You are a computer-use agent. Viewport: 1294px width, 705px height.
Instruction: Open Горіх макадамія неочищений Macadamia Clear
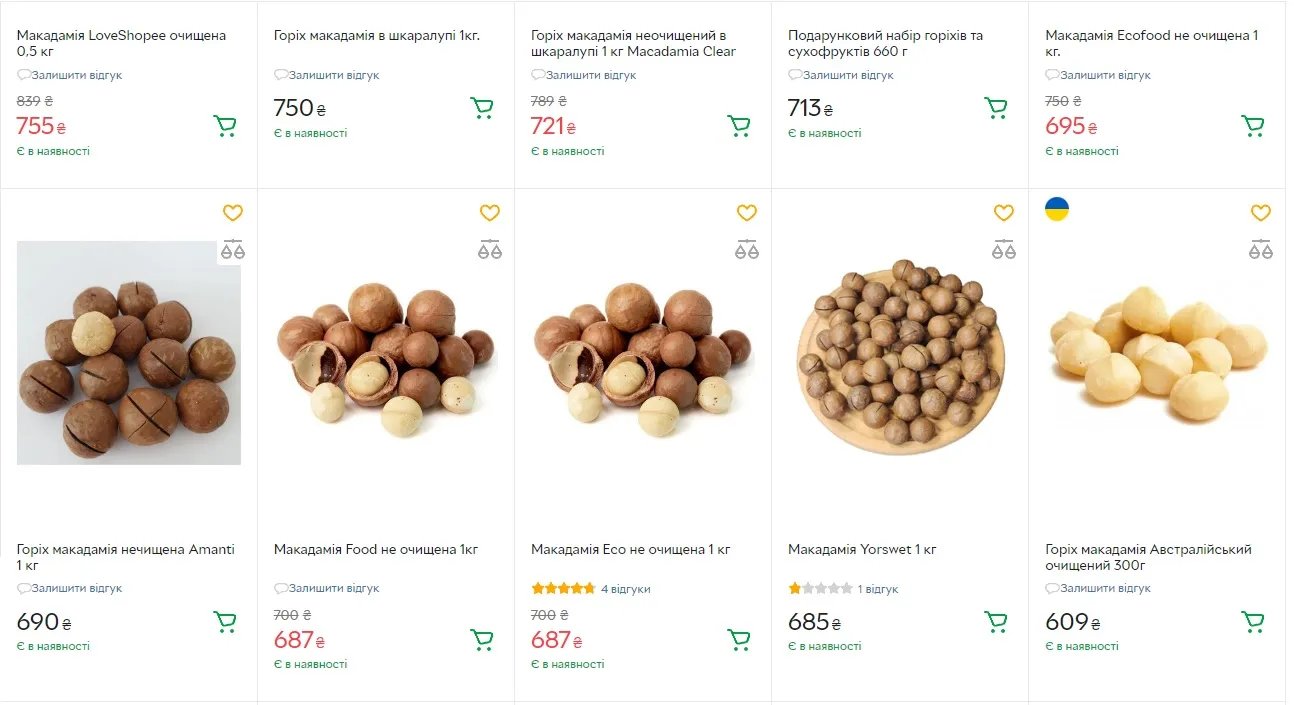(632, 43)
